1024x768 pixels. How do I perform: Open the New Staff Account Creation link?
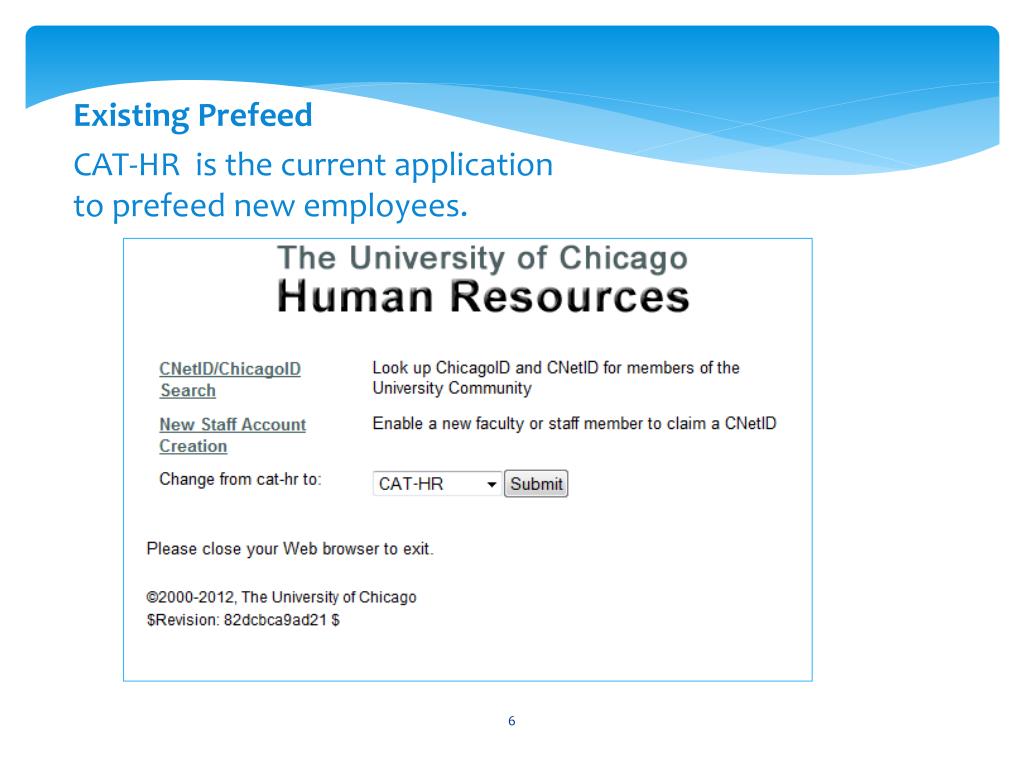[232, 435]
